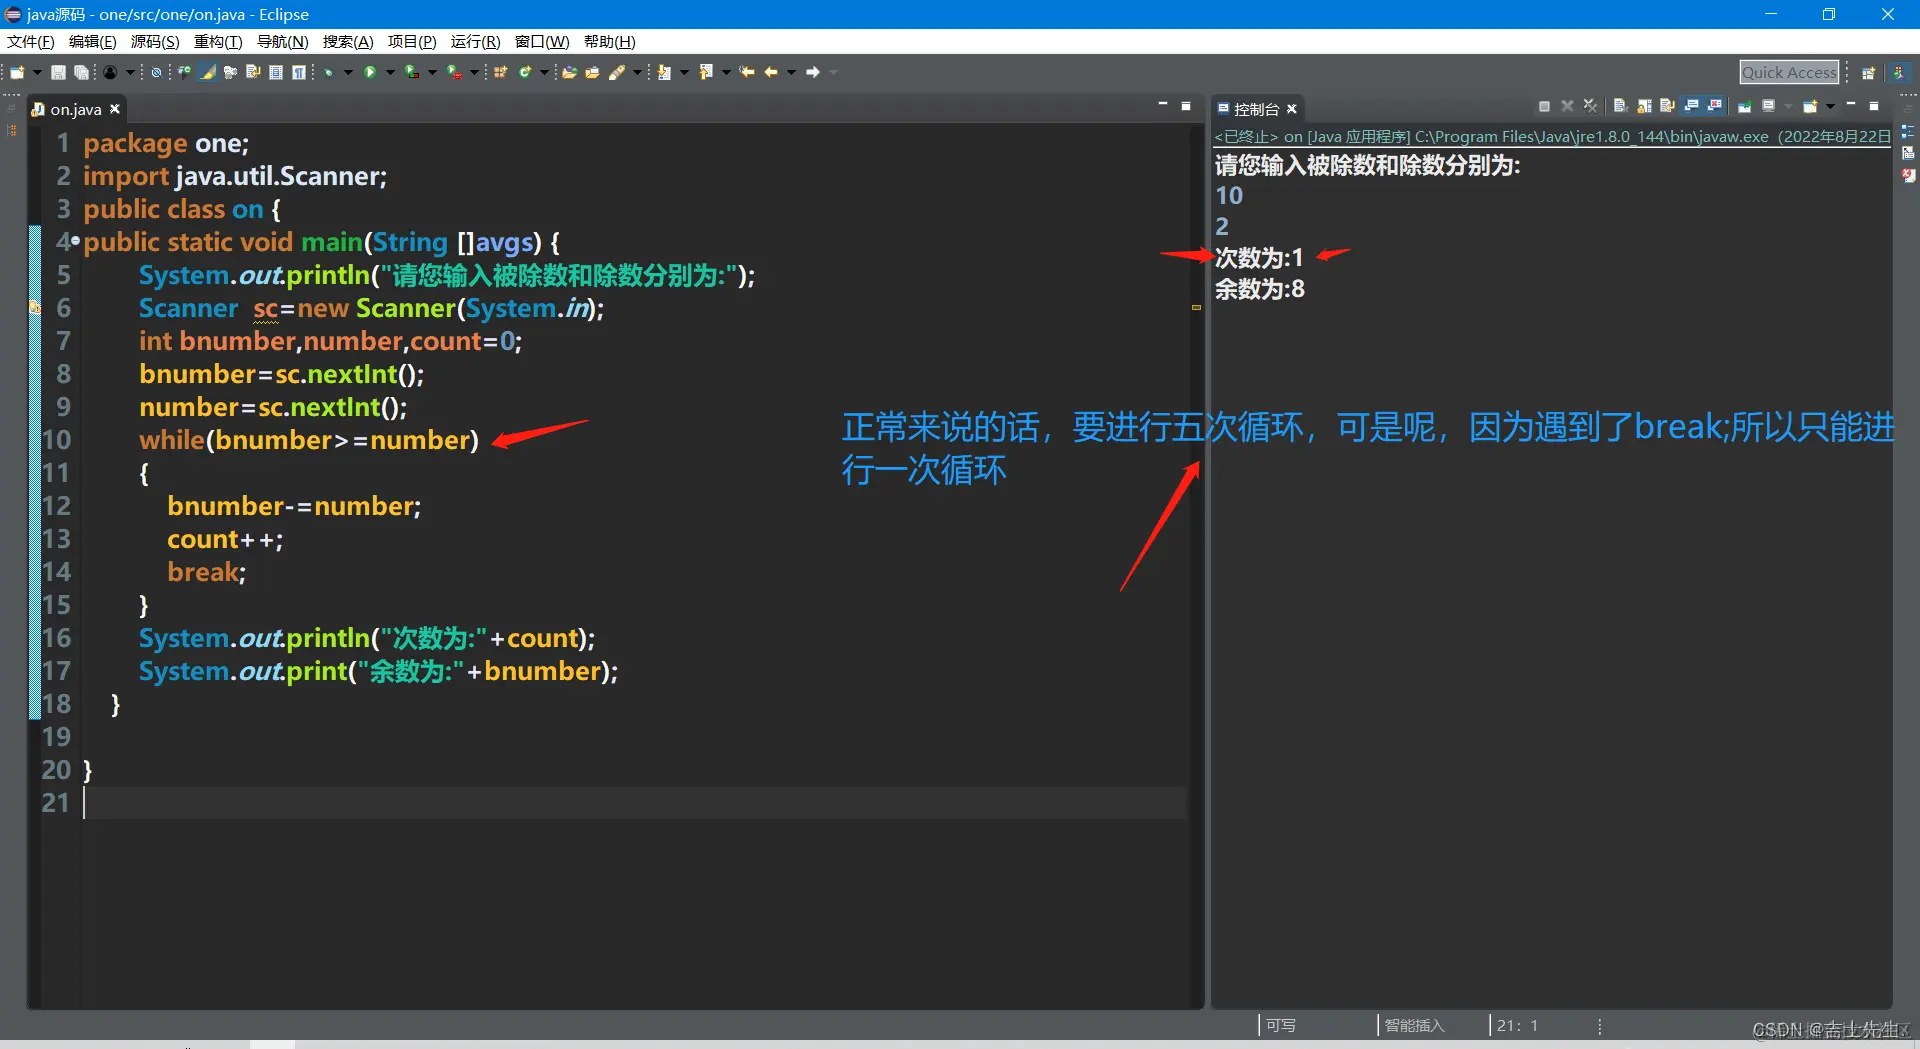
Task: Click the warning marker on line 6
Action: tap(34, 308)
